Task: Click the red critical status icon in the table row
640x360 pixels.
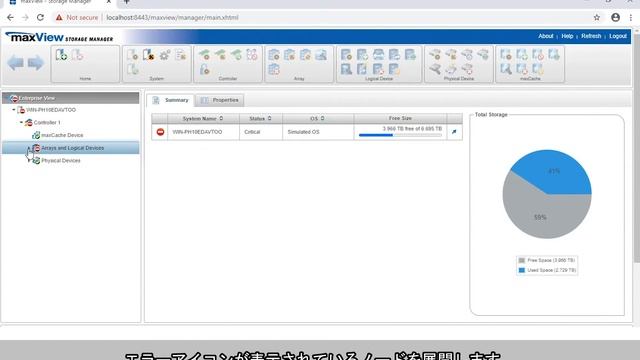Action: pos(160,132)
